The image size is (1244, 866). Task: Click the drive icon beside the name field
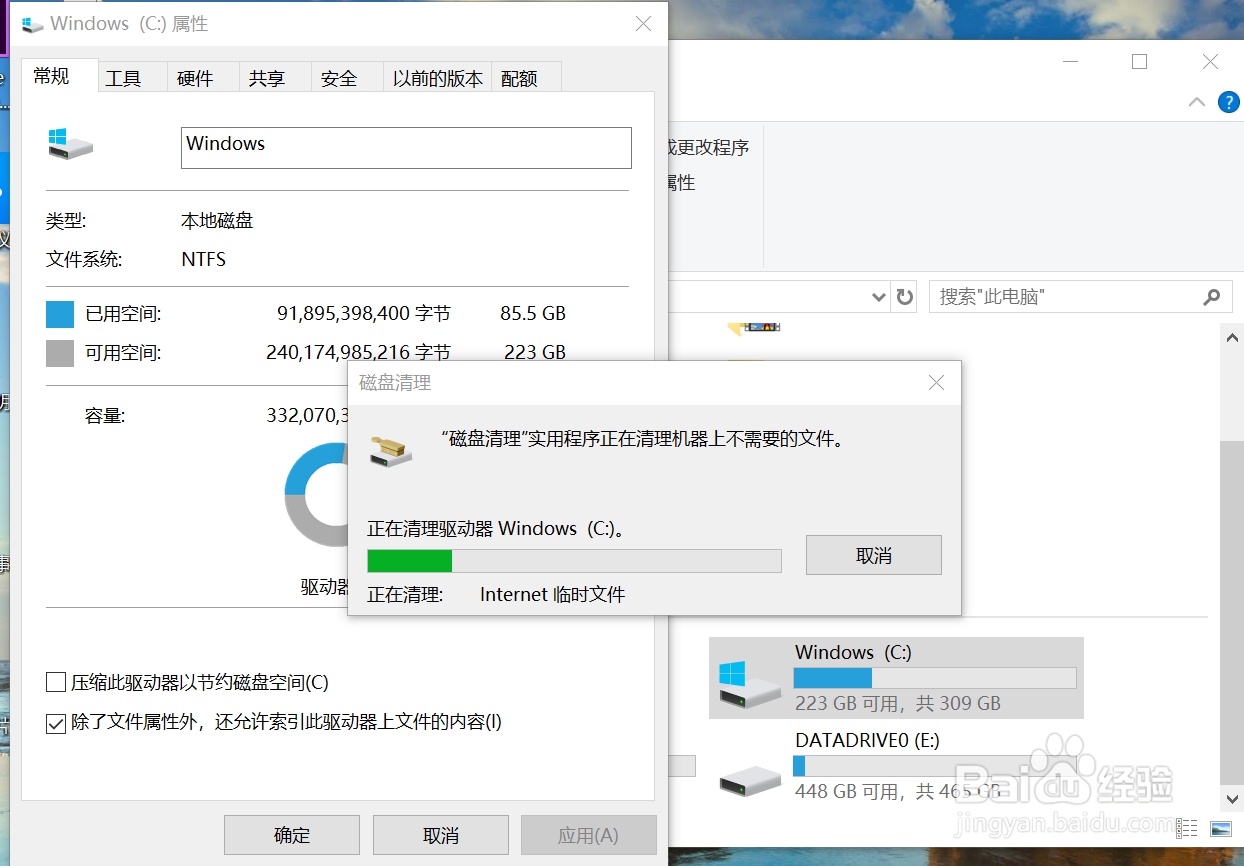tap(70, 143)
